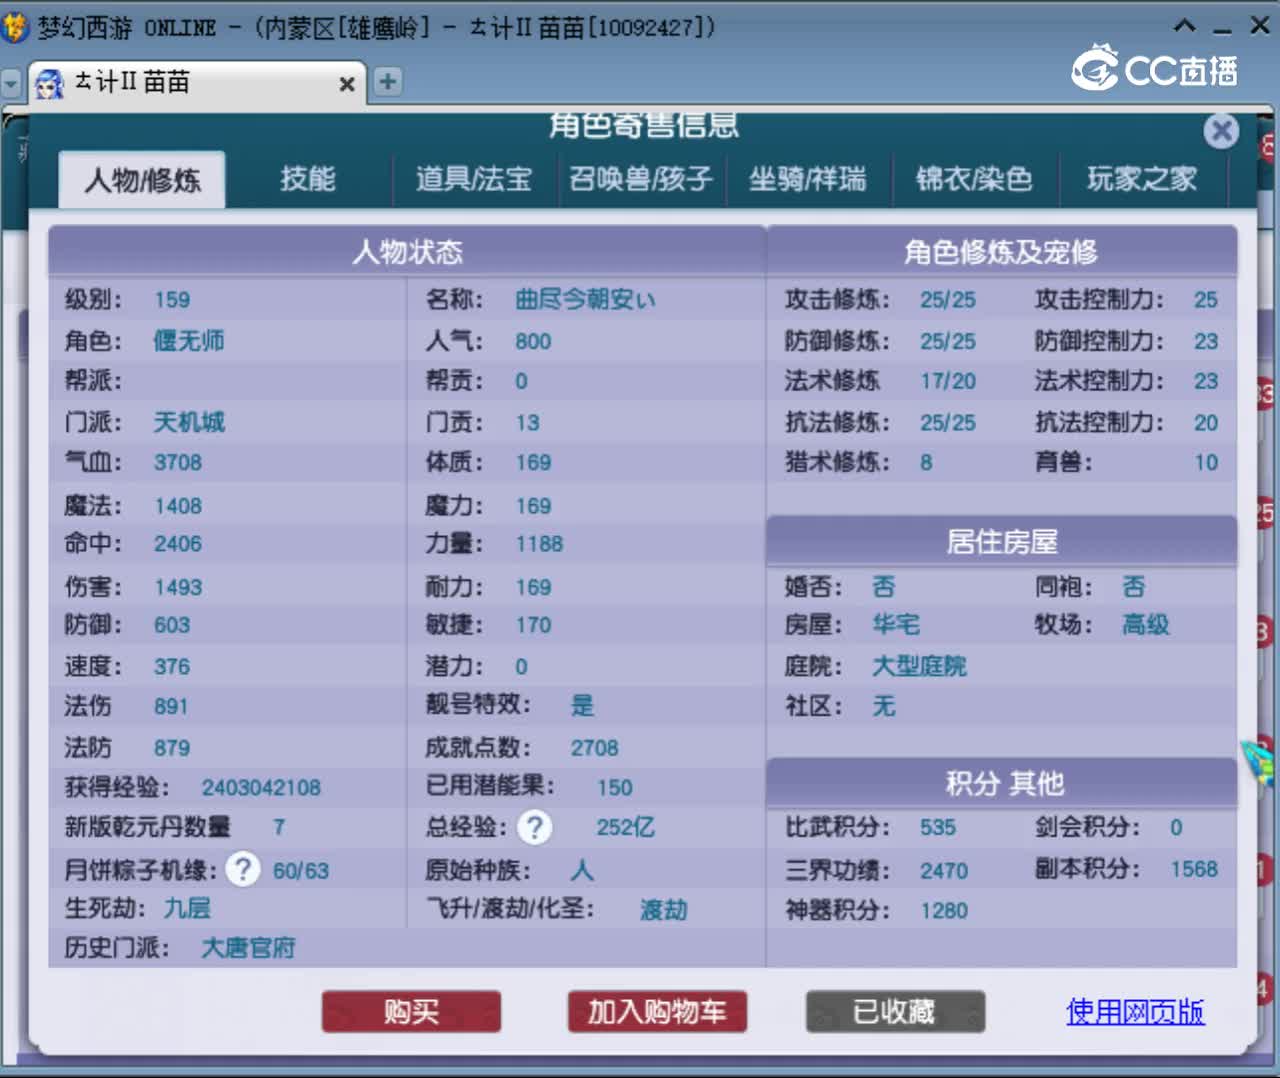
Task: Click the 生死劫 value 九层
Action: click(x=187, y=908)
